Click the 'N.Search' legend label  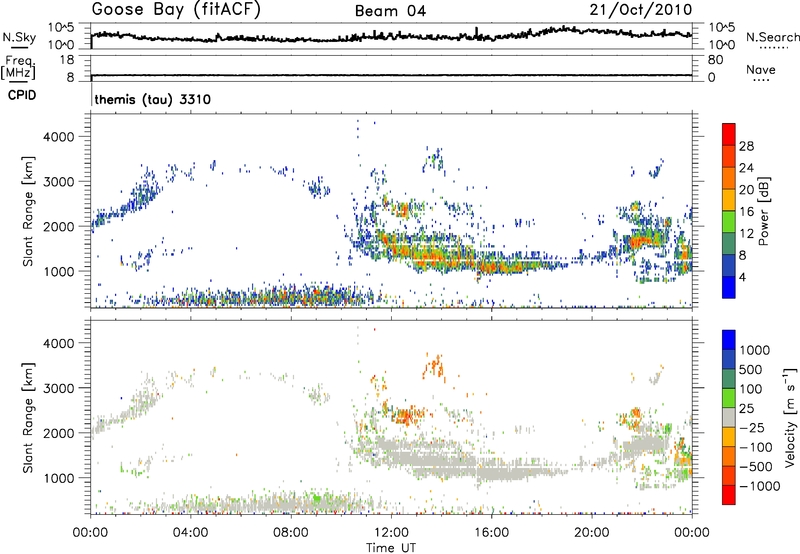coord(773,37)
